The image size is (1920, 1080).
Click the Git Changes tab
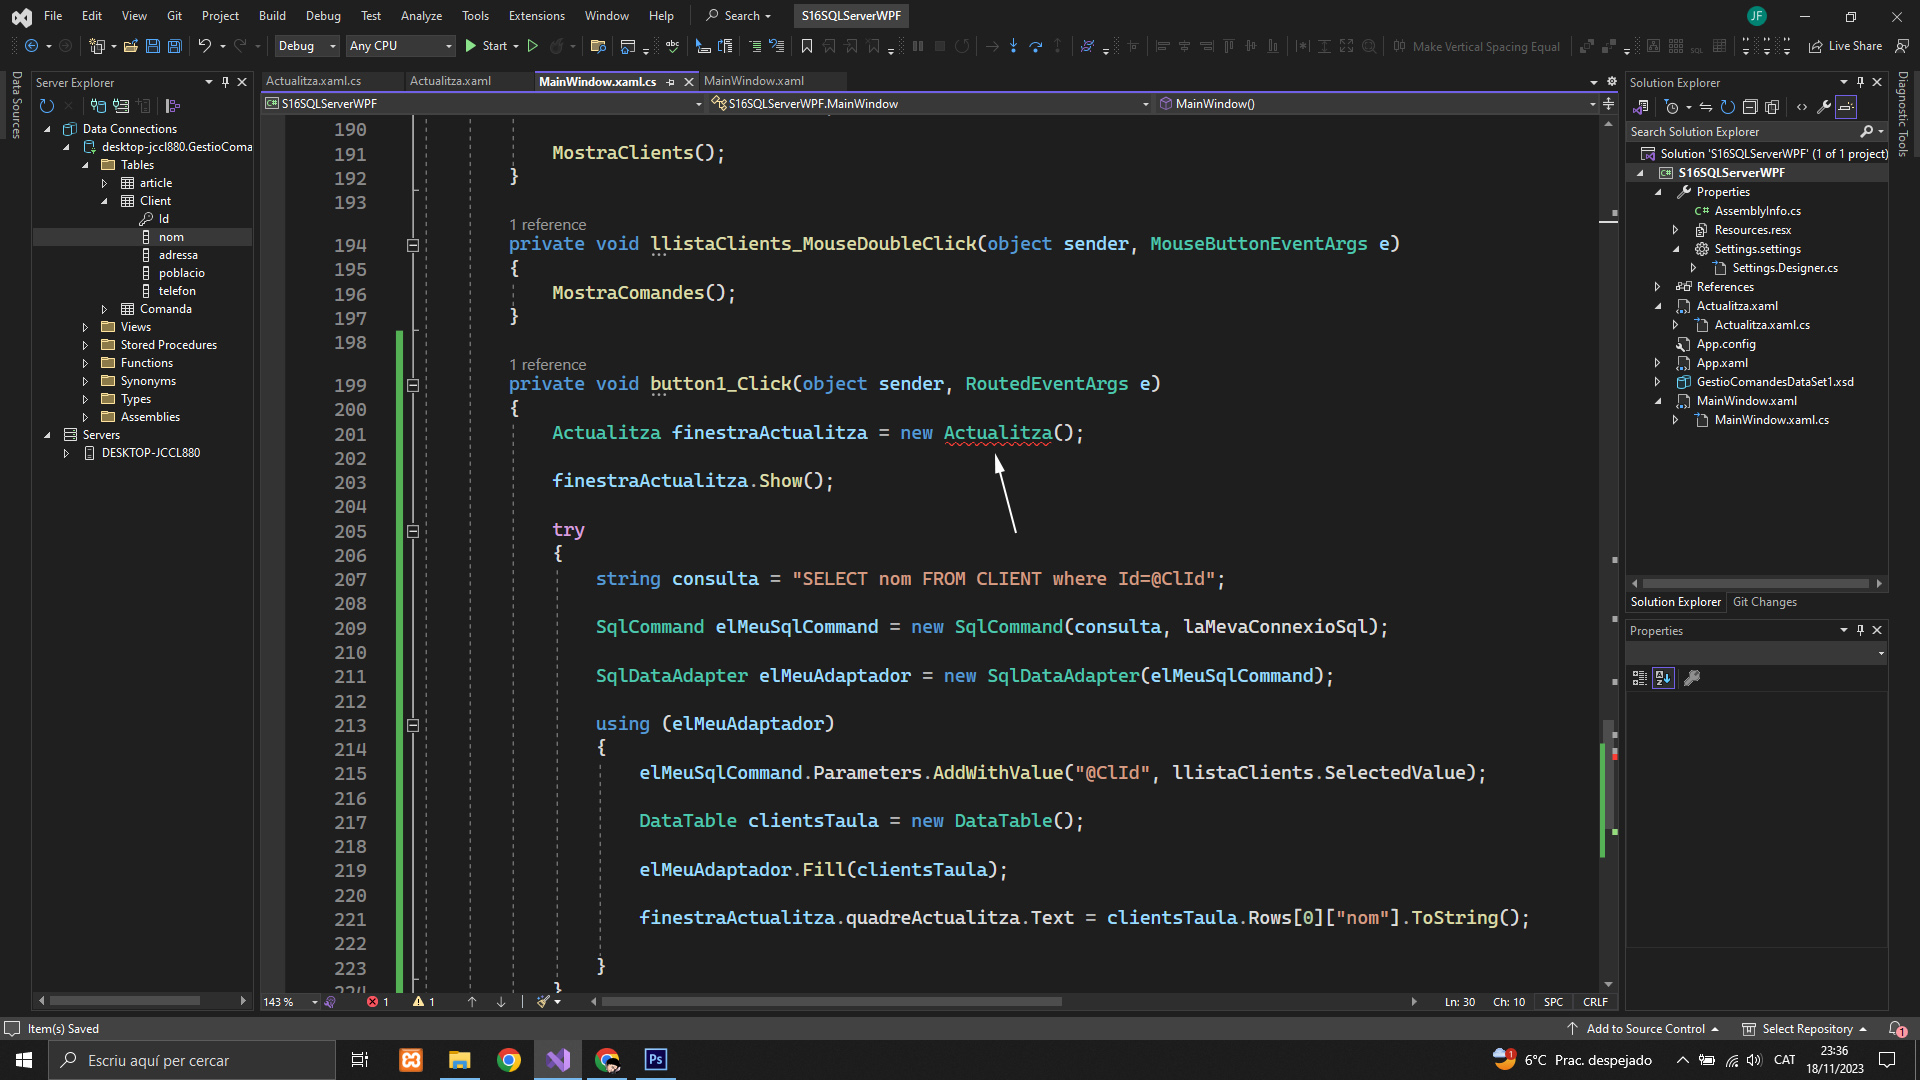1764,602
